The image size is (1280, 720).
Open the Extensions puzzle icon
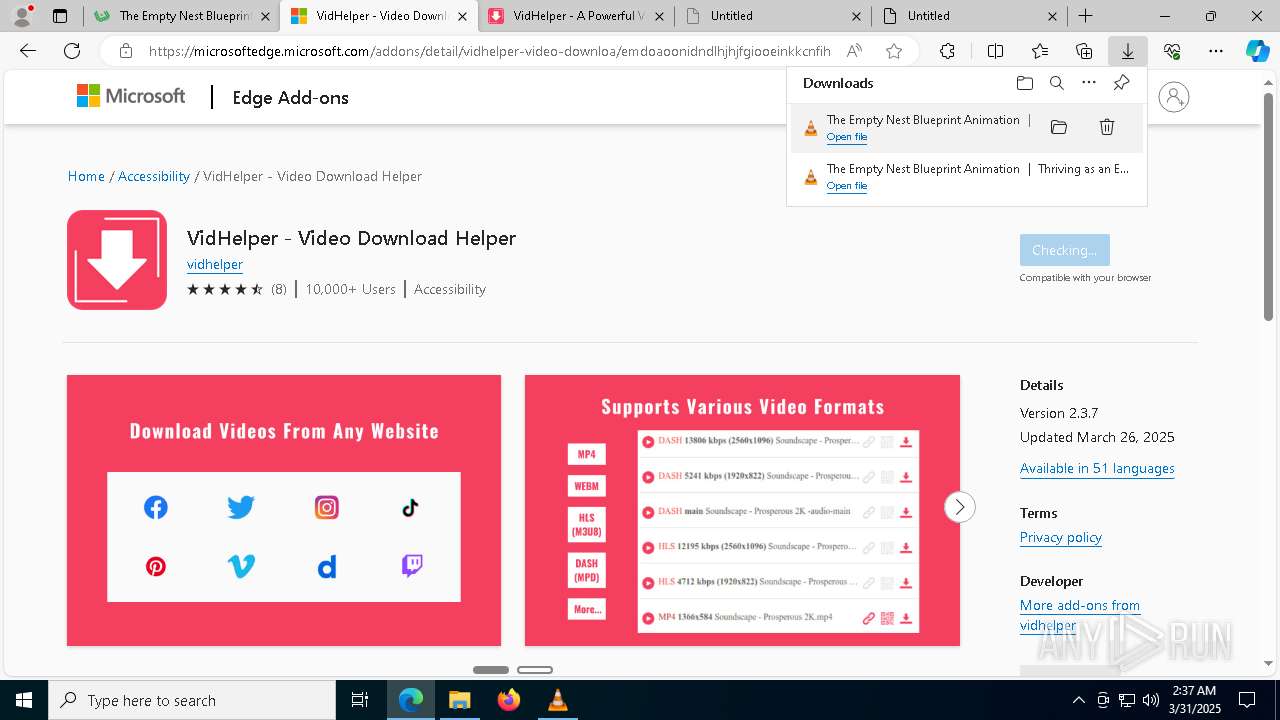pos(947,51)
